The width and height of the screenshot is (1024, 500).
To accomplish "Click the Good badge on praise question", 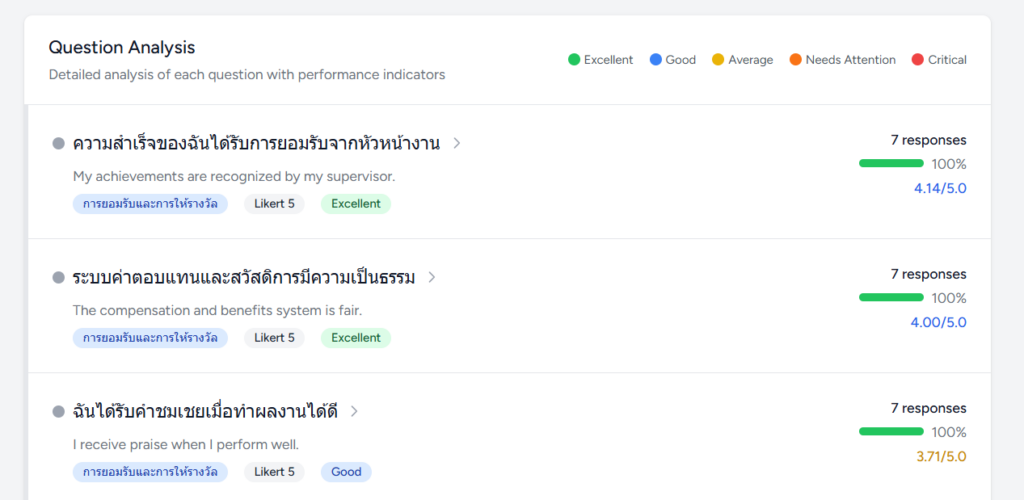I will (x=346, y=472).
